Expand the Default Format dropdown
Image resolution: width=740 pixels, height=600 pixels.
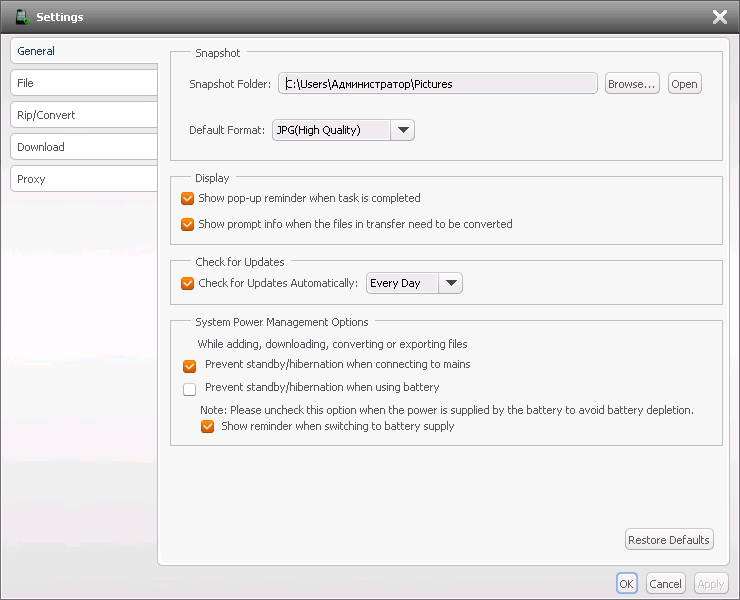click(403, 130)
